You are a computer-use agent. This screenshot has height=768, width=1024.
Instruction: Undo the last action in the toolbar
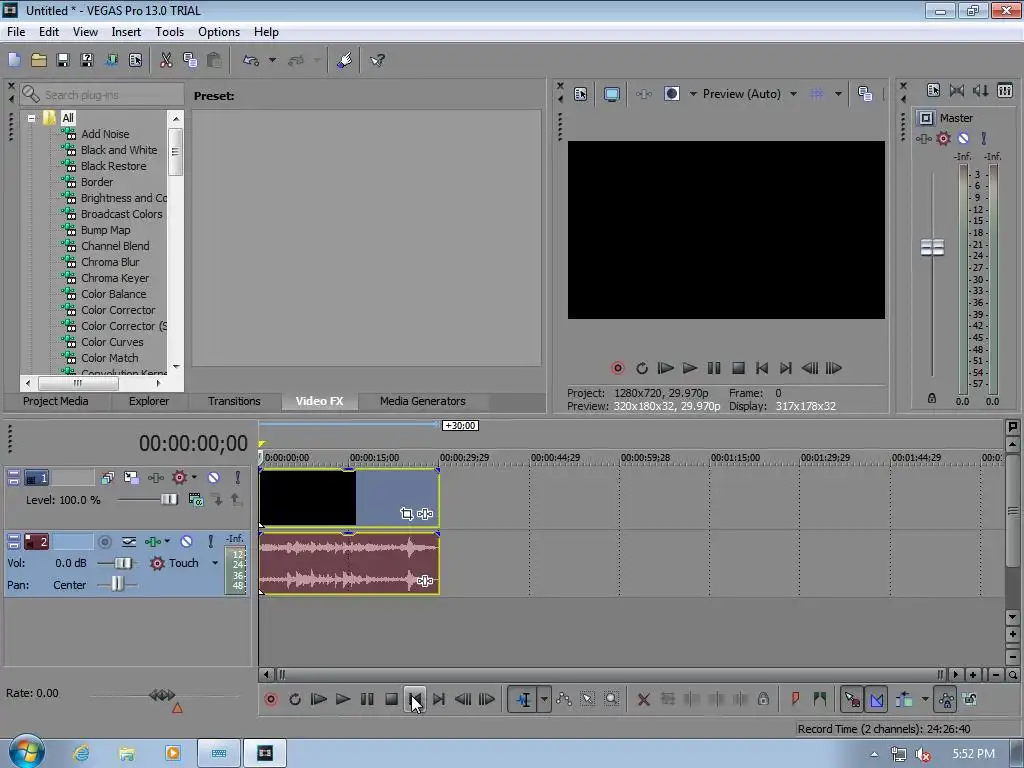[x=251, y=60]
